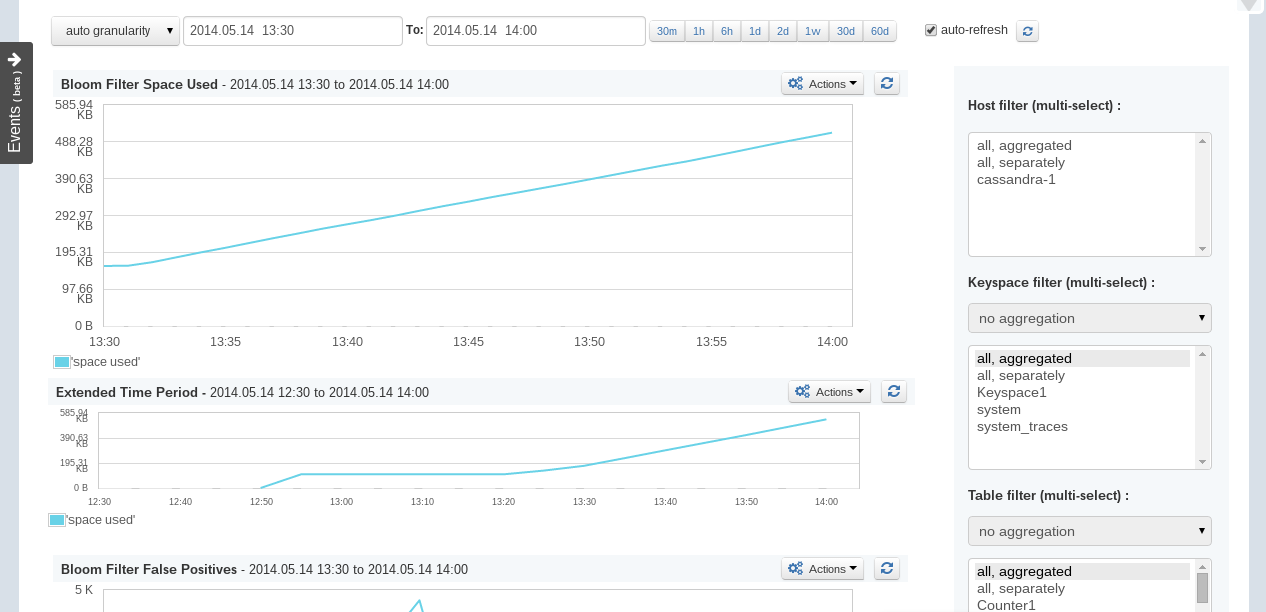Select the 1h time range button
Screen dimensions: 1266x612
tap(699, 31)
